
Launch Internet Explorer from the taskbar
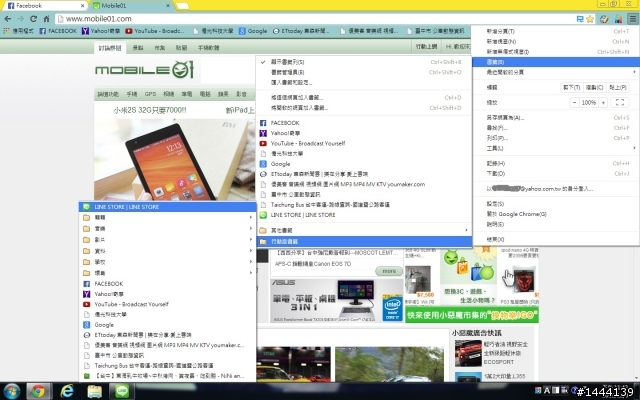pos(67,391)
